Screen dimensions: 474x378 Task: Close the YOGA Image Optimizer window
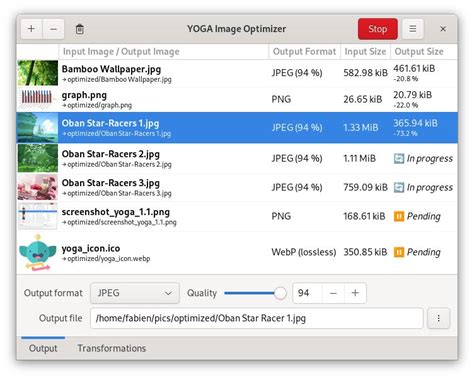pos(443,29)
